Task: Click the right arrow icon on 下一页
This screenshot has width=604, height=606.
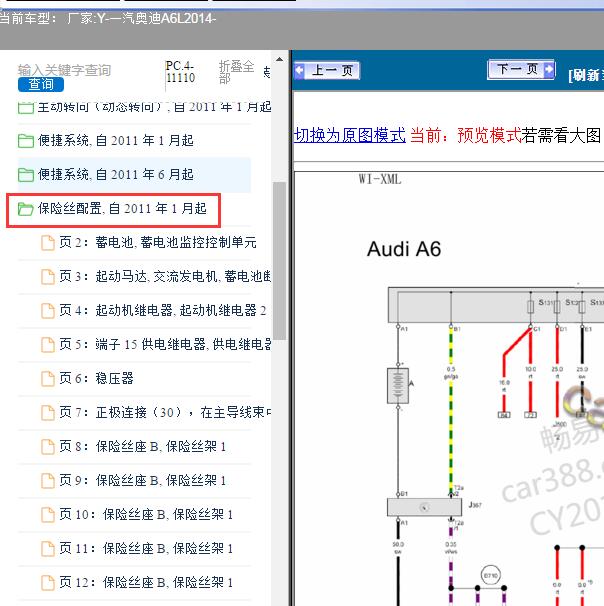Action: click(549, 69)
